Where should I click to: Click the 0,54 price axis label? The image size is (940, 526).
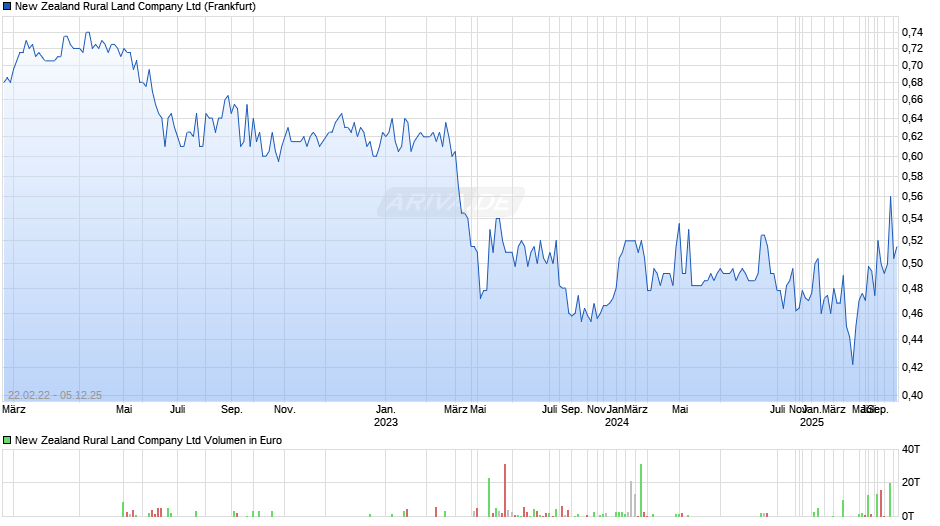(x=912, y=218)
